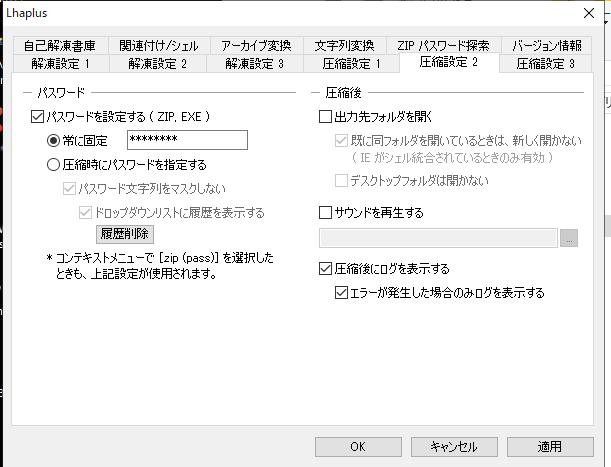Toggle 既に同フォルダを開いているときは checkbox
The width and height of the screenshot is (611, 467).
(x=341, y=140)
